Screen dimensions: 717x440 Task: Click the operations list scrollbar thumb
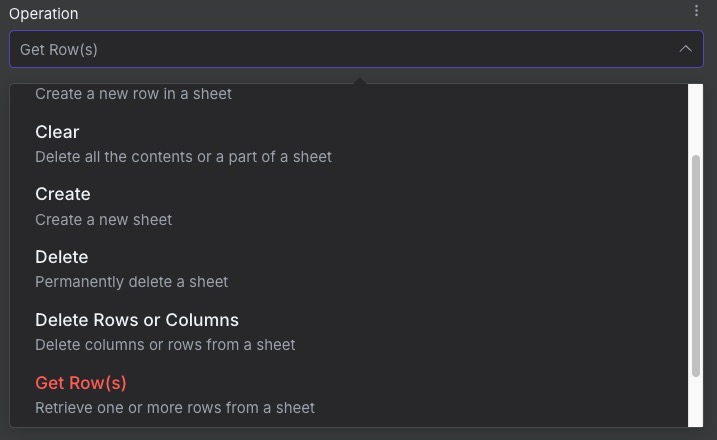696,265
